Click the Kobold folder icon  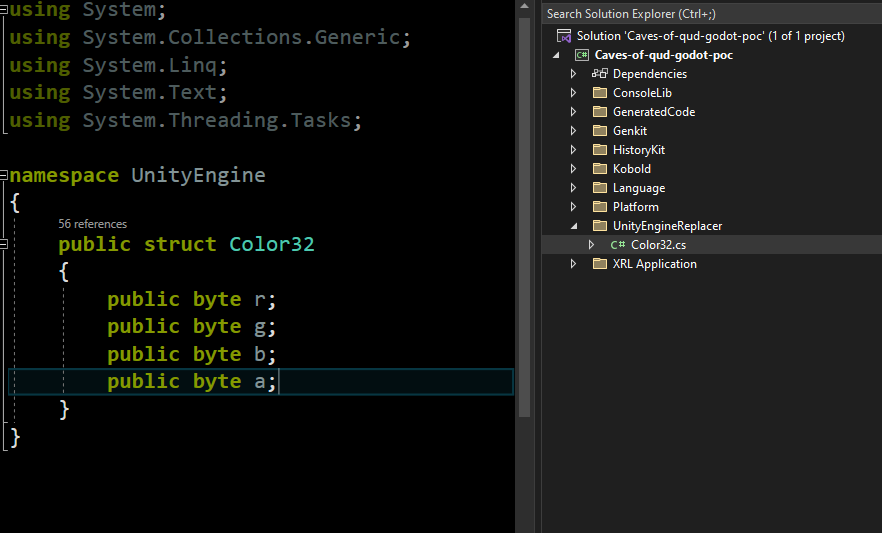coord(600,169)
